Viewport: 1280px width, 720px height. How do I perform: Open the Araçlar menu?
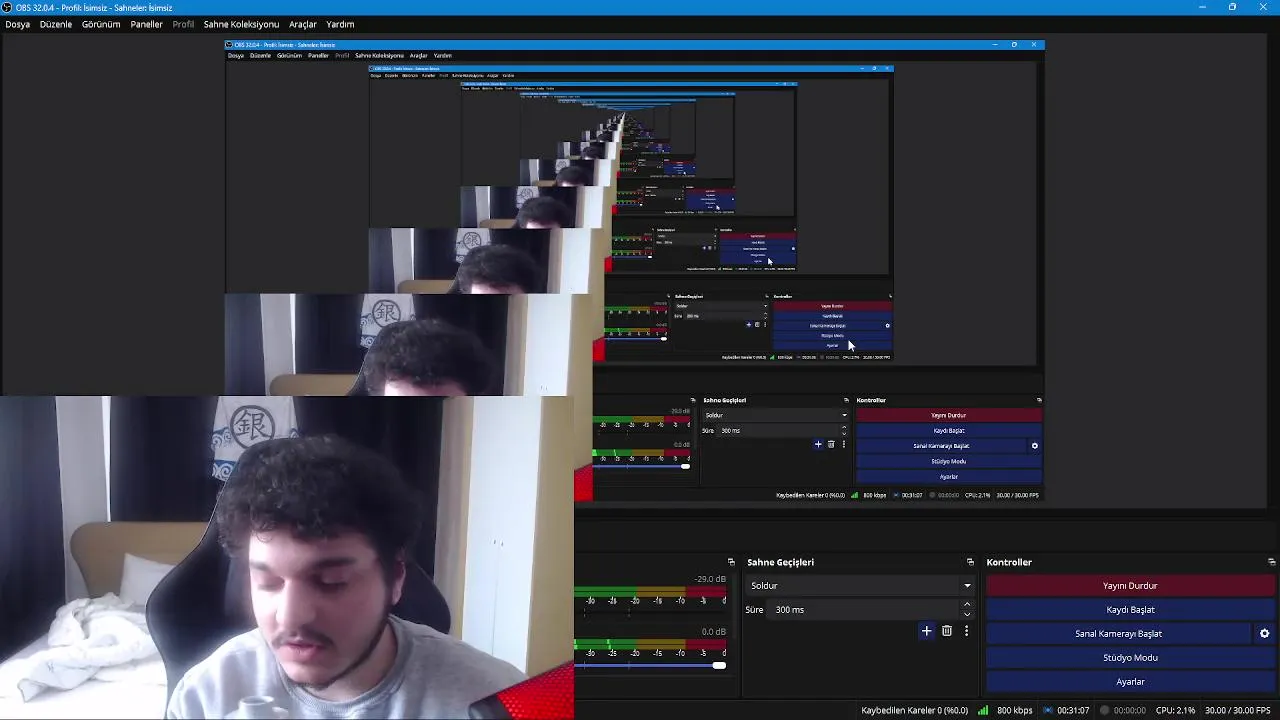(303, 24)
